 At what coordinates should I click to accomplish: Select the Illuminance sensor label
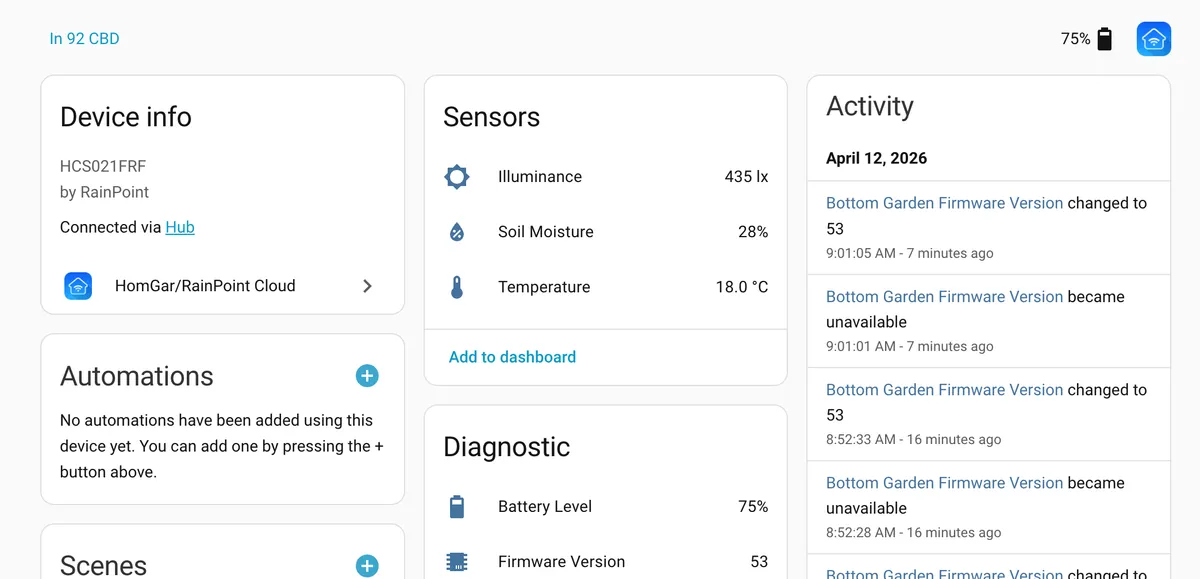tap(540, 177)
